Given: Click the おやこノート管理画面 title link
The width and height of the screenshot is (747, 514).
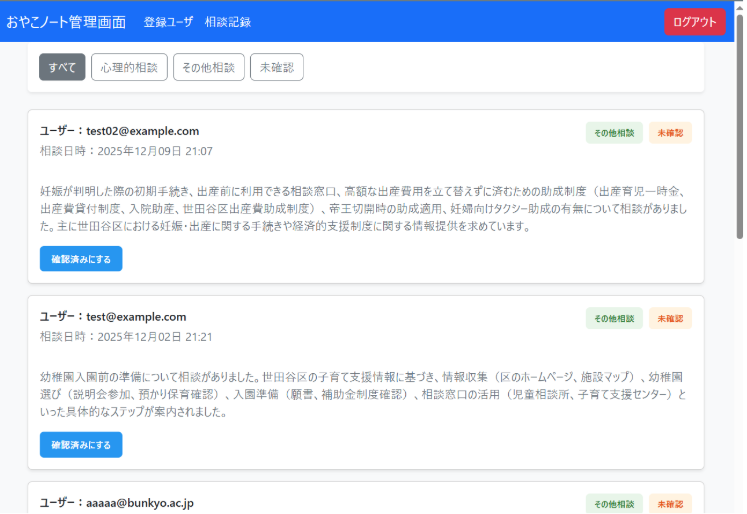Looking at the screenshot, I should pyautogui.click(x=66, y=22).
